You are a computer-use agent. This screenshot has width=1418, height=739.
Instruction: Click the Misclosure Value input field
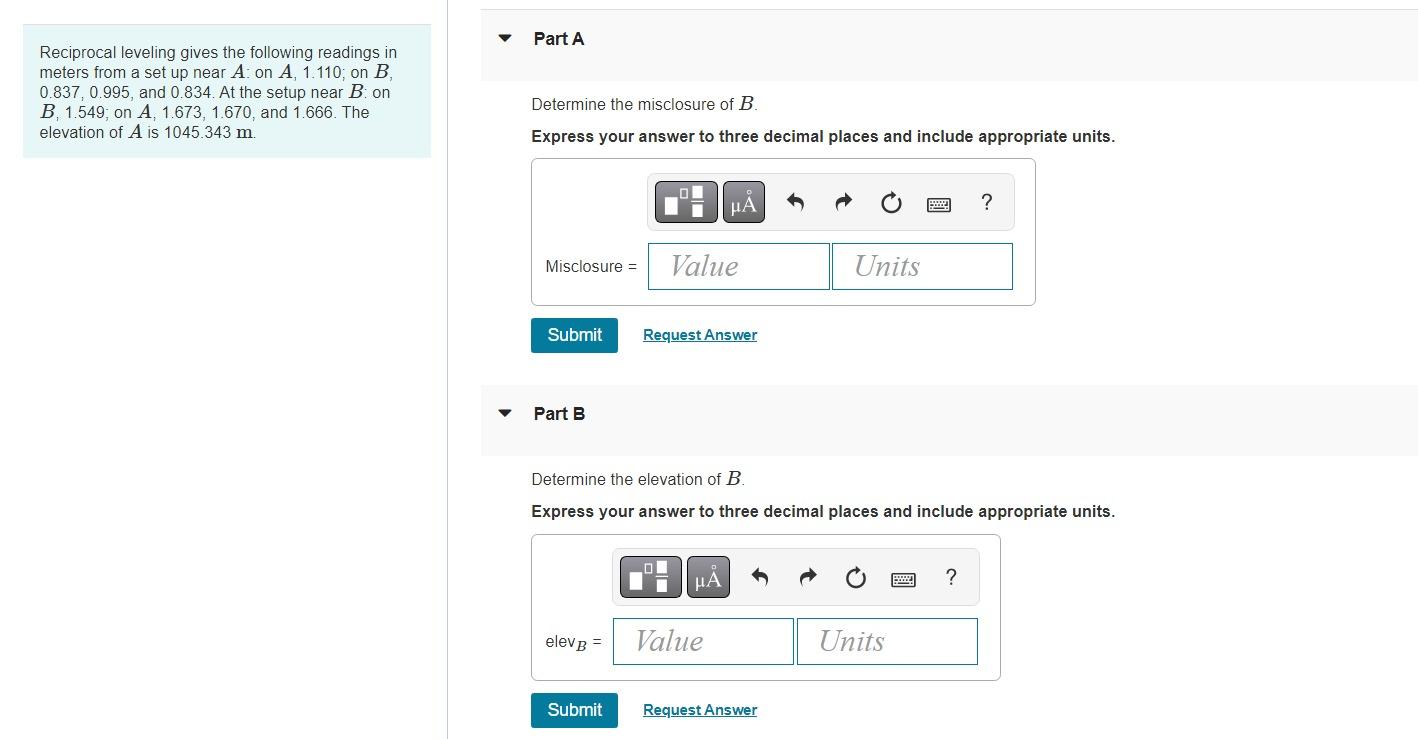pyautogui.click(x=738, y=266)
